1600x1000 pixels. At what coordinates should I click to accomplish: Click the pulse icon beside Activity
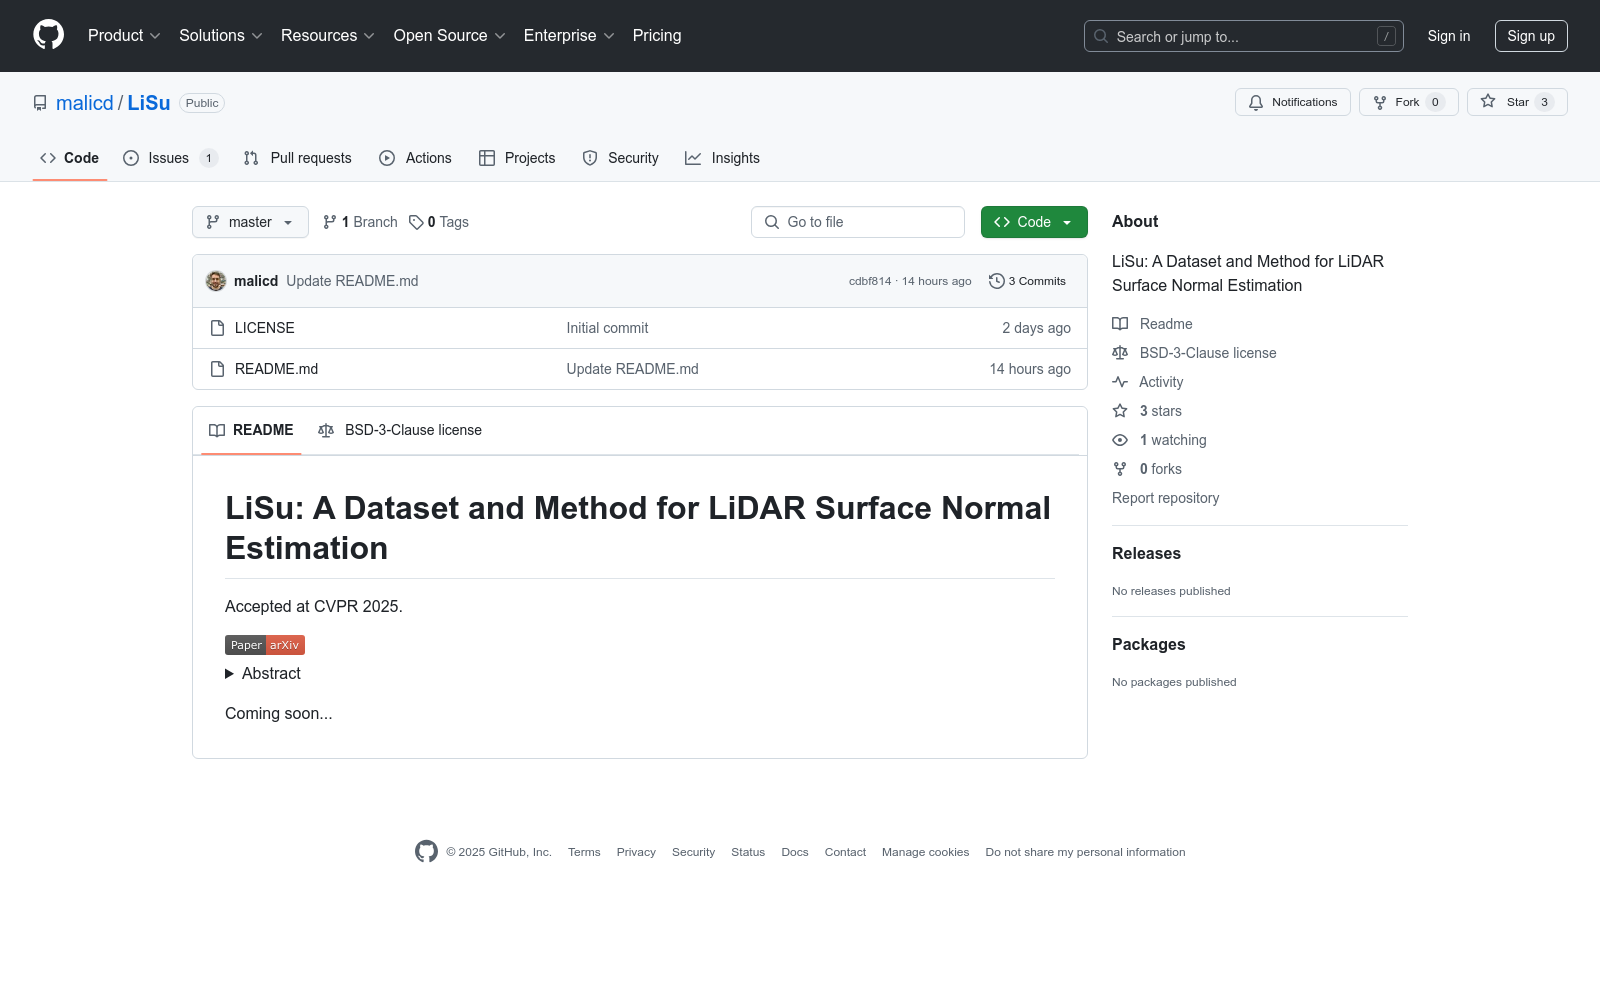pyautogui.click(x=1120, y=382)
